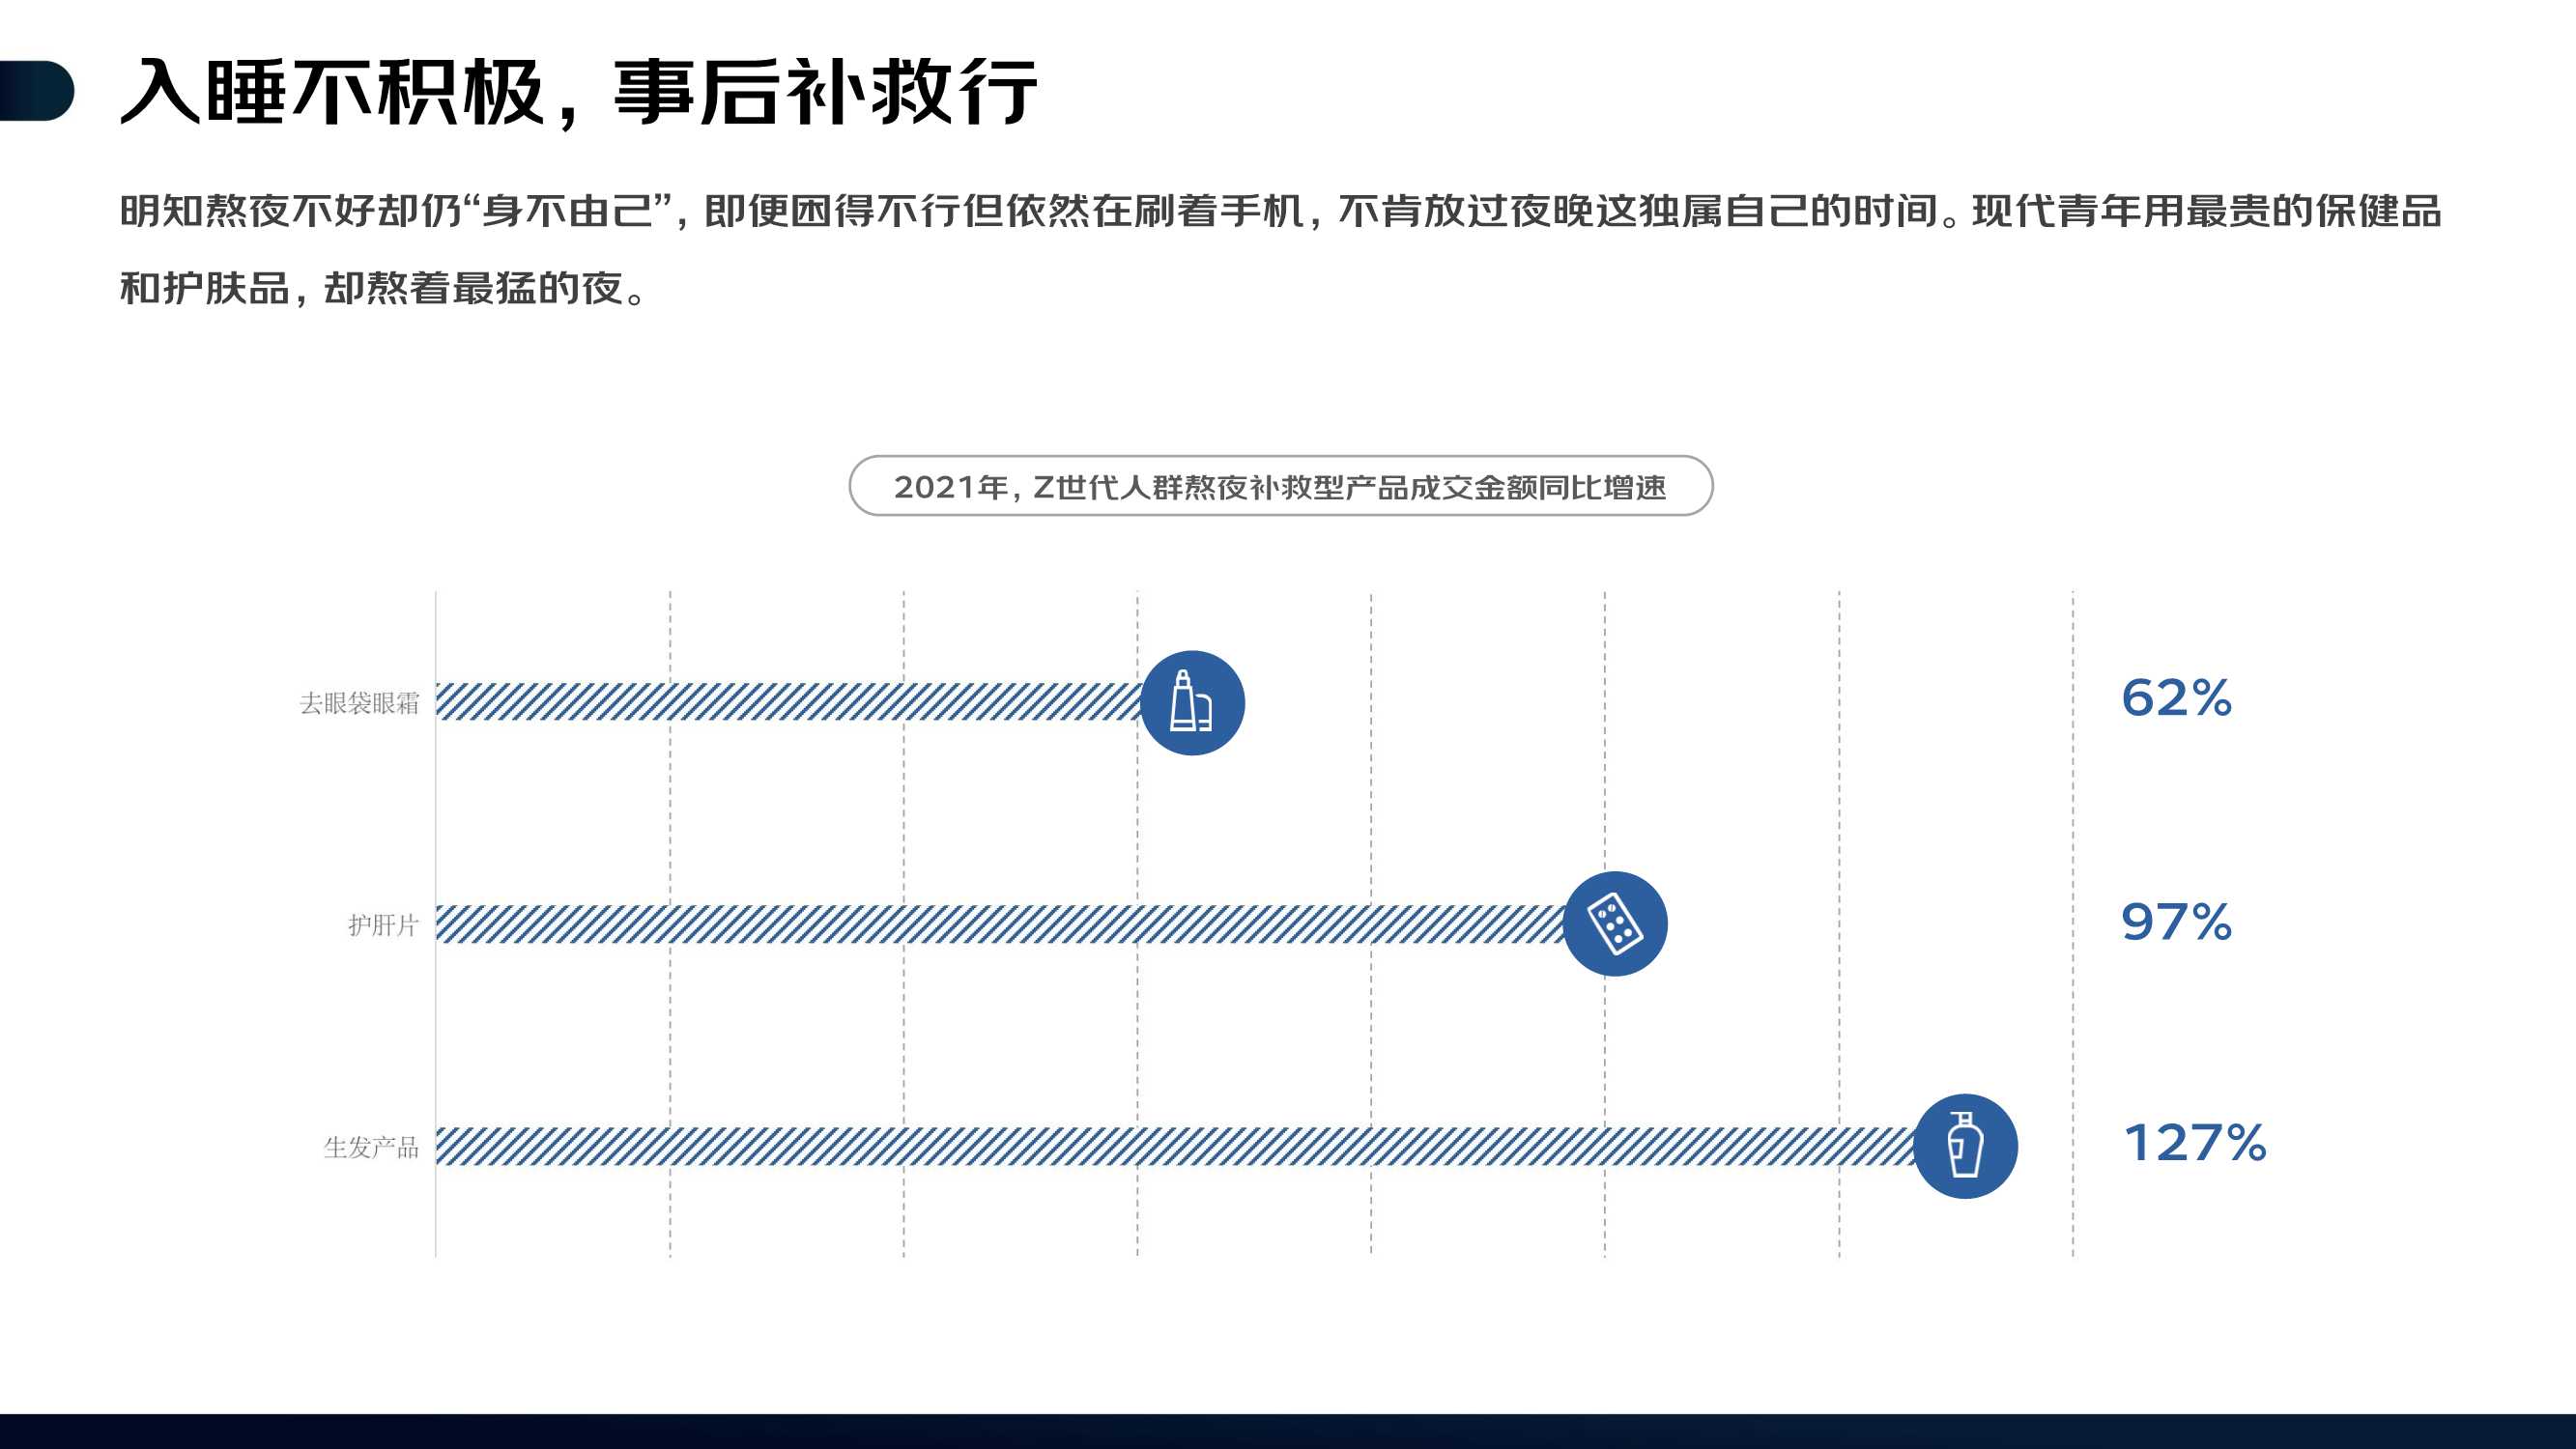The width and height of the screenshot is (2576, 1449).
Task: Click the 127% value label
Action: tap(2195, 1143)
